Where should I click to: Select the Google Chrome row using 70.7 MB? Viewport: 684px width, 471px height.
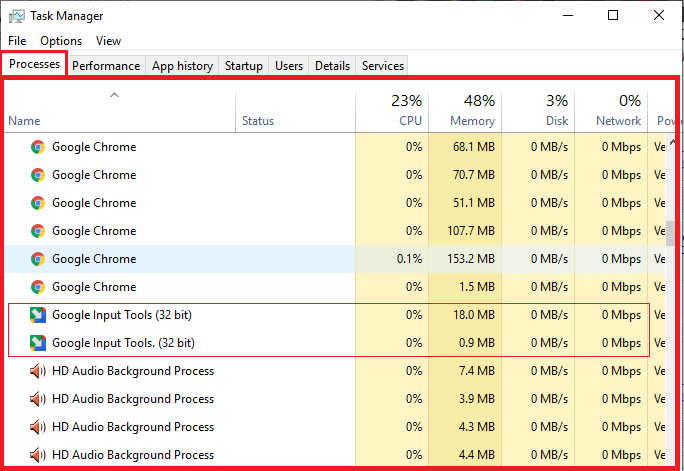[x=335, y=175]
